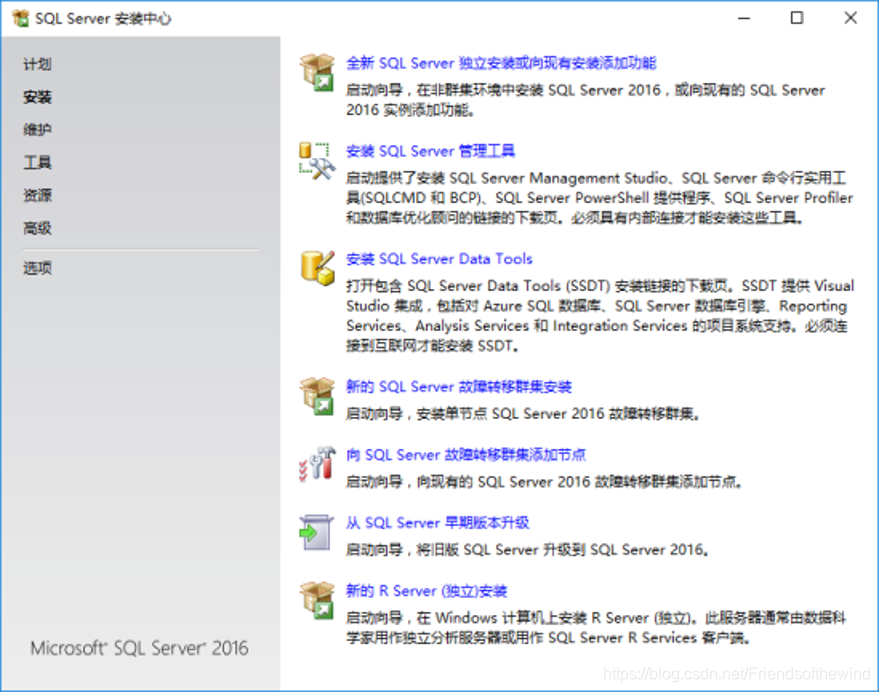The image size is (879, 692).
Task: Open 安装 SQL Server Data Tools link
Action: pos(439,259)
